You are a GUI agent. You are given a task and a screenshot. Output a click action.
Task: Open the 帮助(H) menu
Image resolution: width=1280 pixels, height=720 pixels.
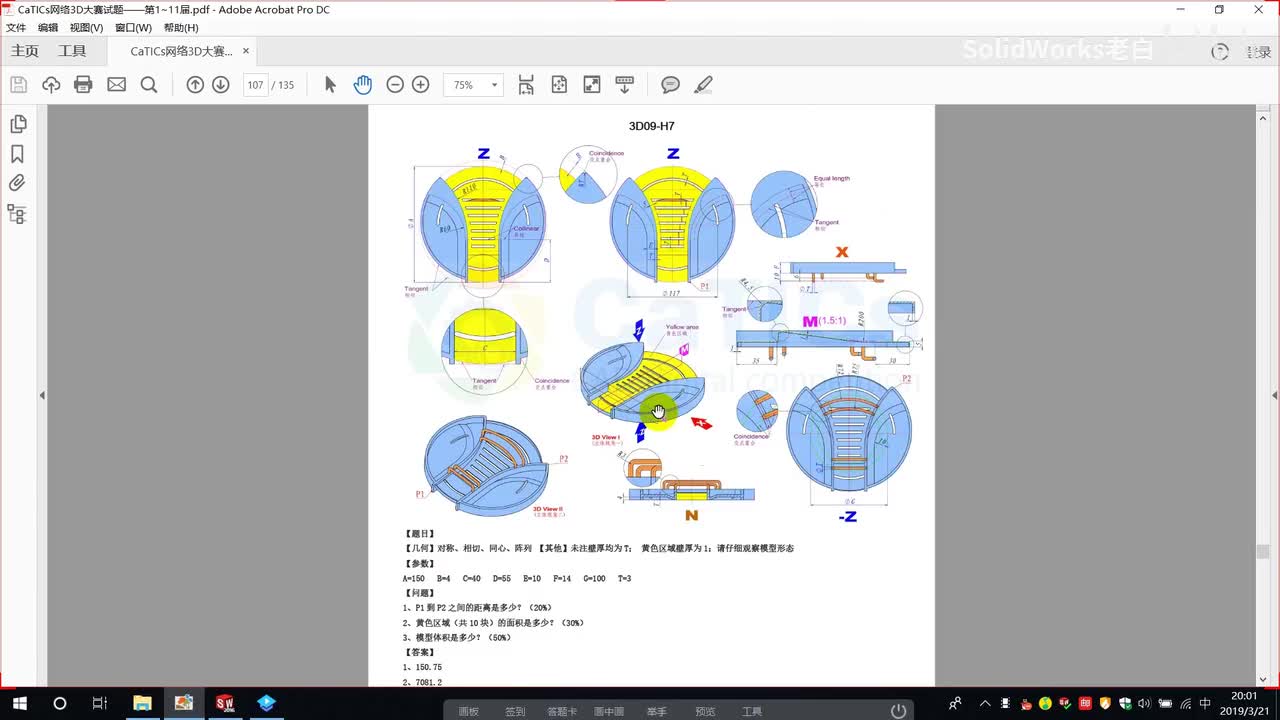[181, 28]
